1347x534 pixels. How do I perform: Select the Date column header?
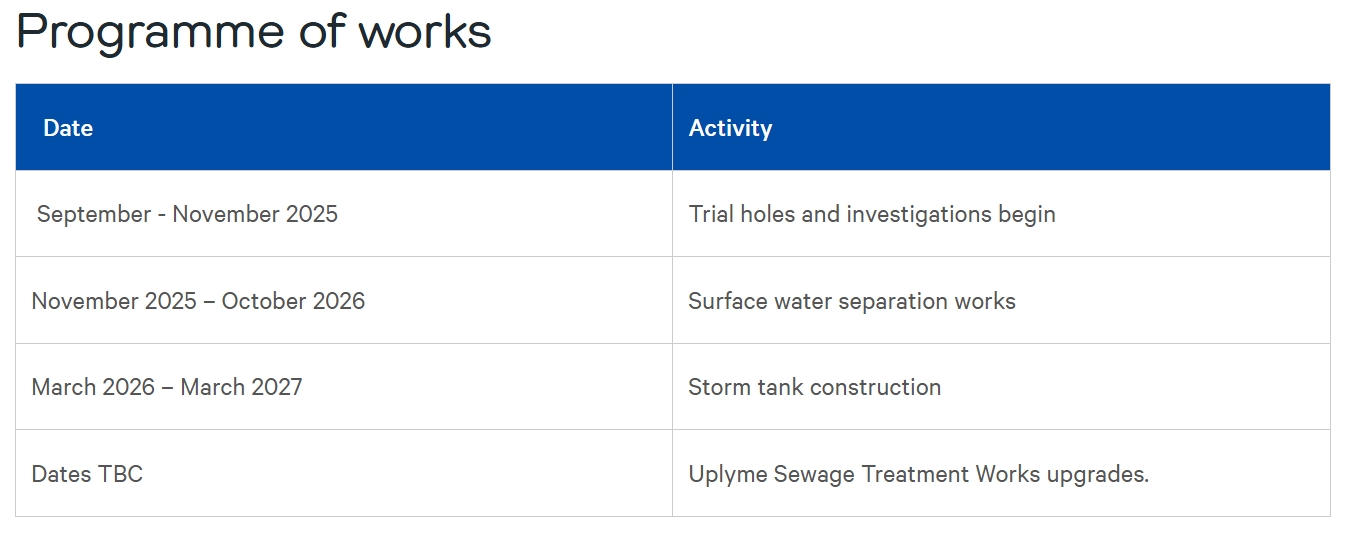(x=344, y=127)
